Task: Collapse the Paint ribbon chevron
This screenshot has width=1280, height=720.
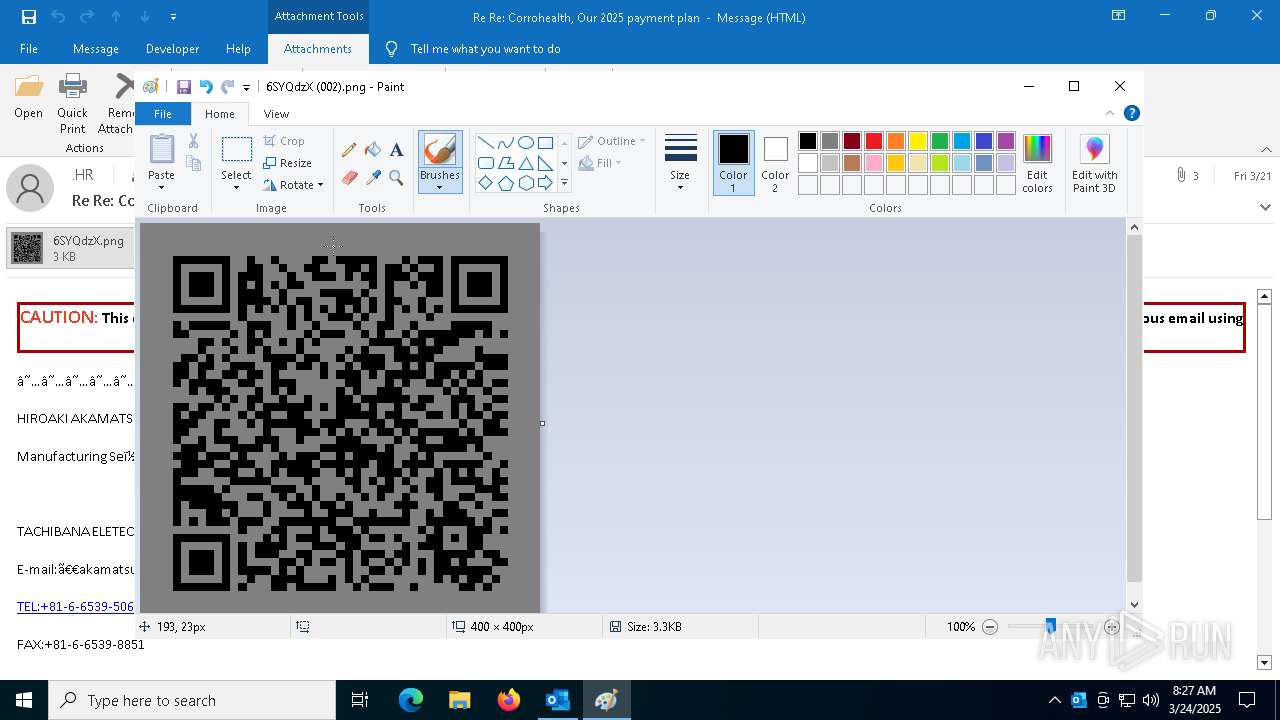Action: [x=1110, y=113]
